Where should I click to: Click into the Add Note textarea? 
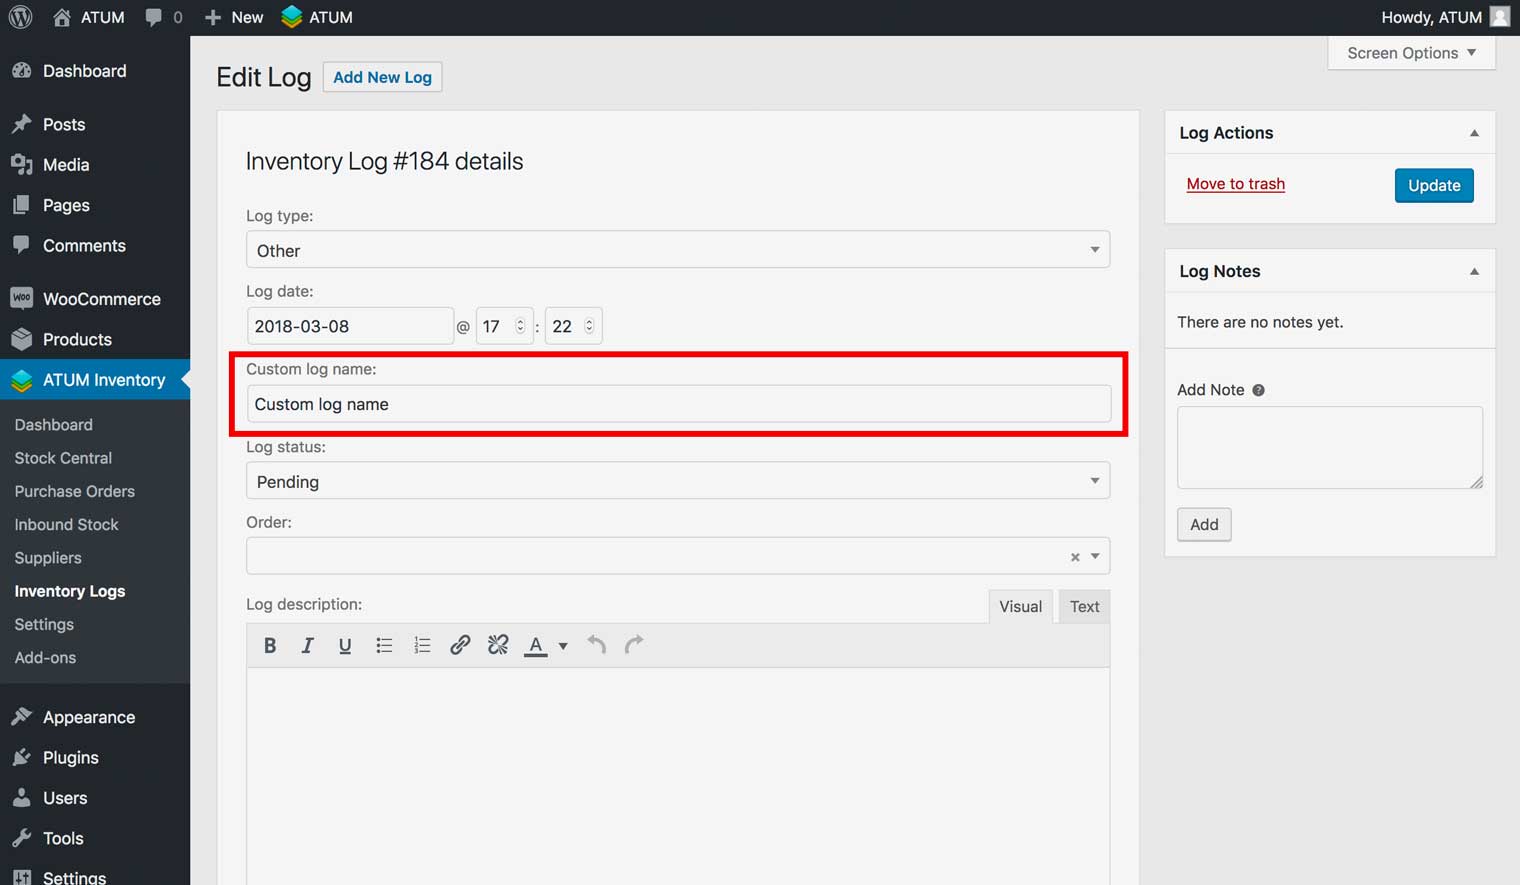(x=1330, y=447)
